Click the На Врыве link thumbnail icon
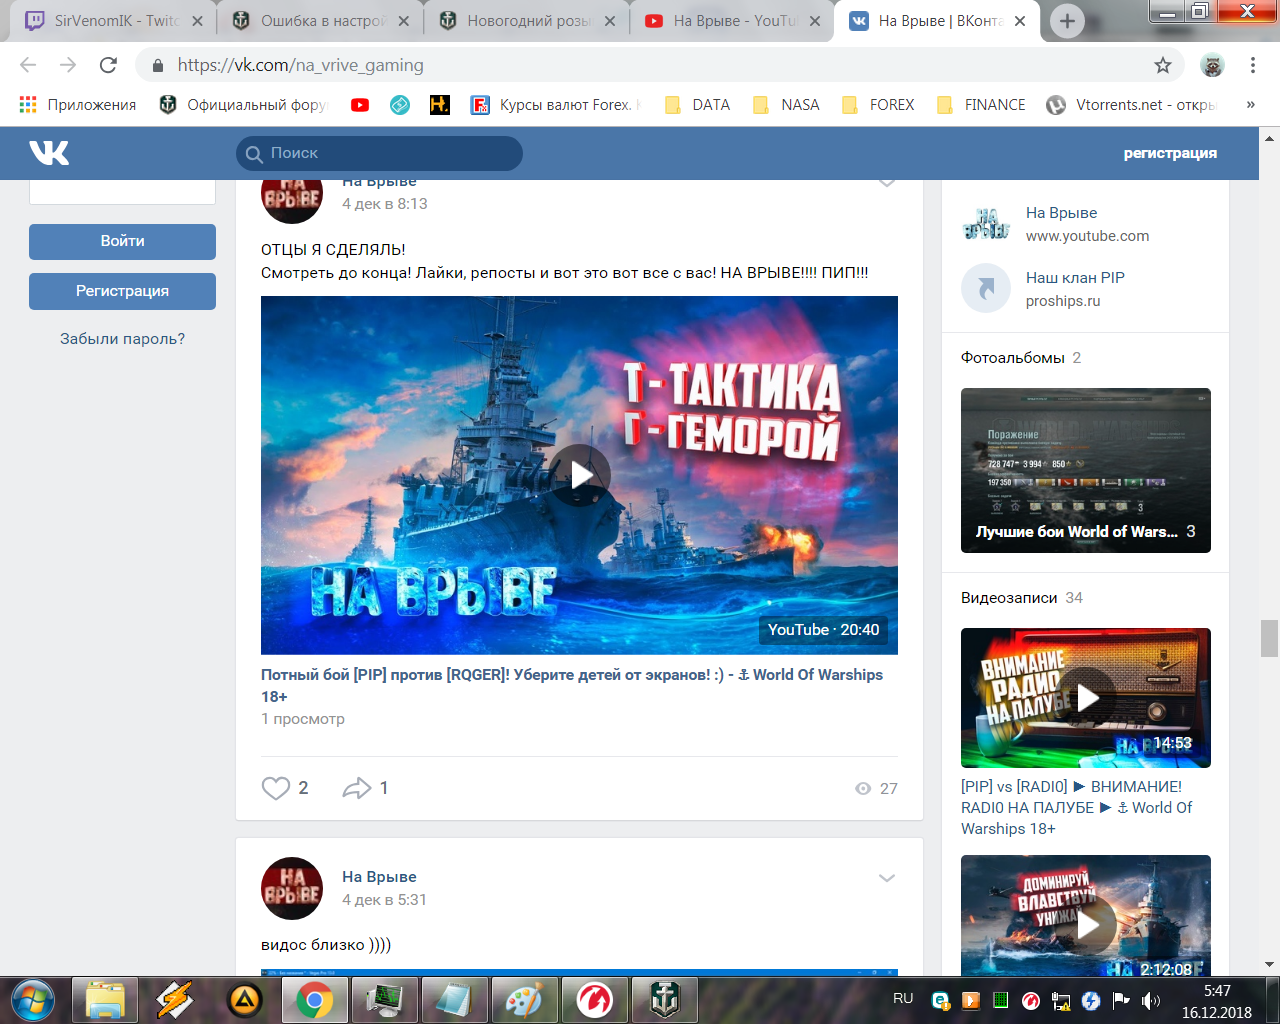Screen dimensions: 1280x1024 point(986,223)
